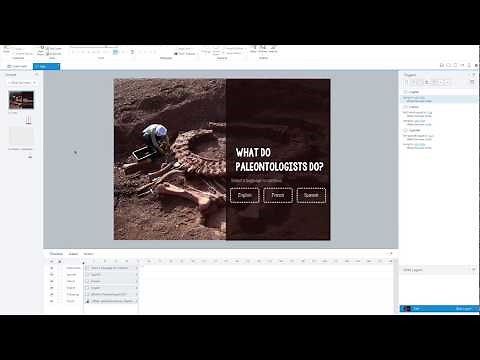The image size is (480, 360).
Task: Select the blue Slide view tab
Action: [x=46, y=66]
